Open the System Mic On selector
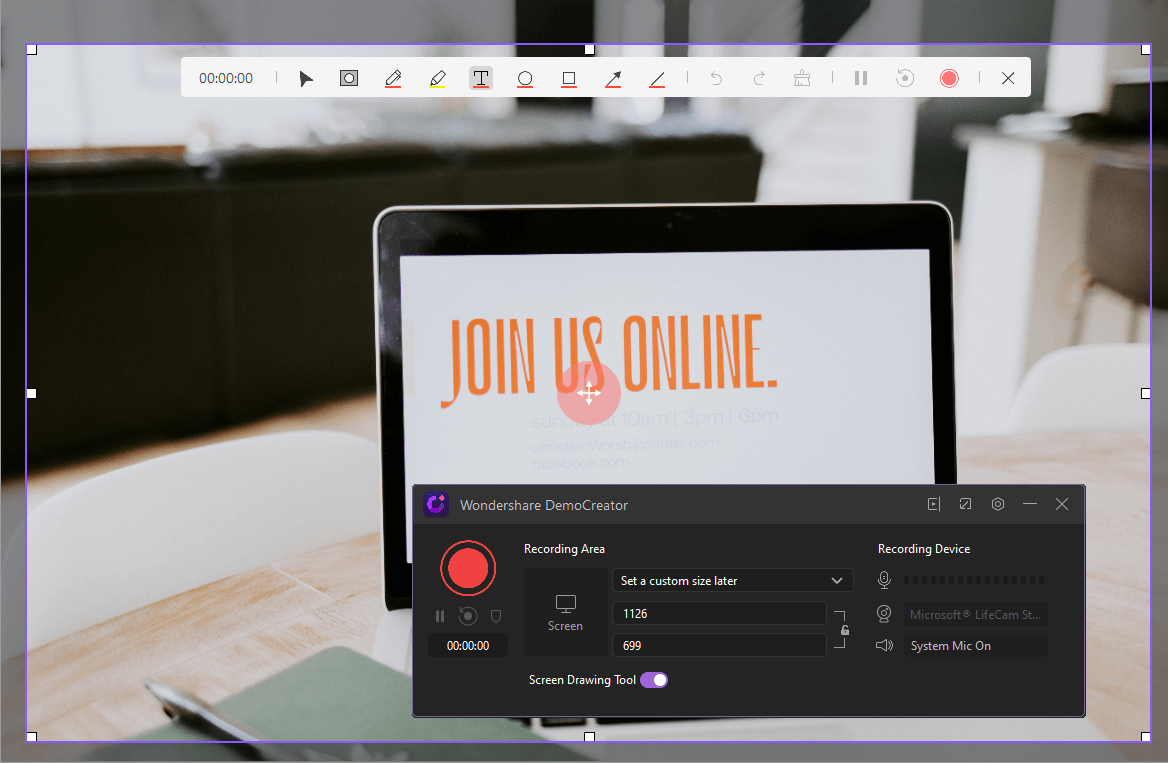Image resolution: width=1168 pixels, height=763 pixels. [x=976, y=645]
